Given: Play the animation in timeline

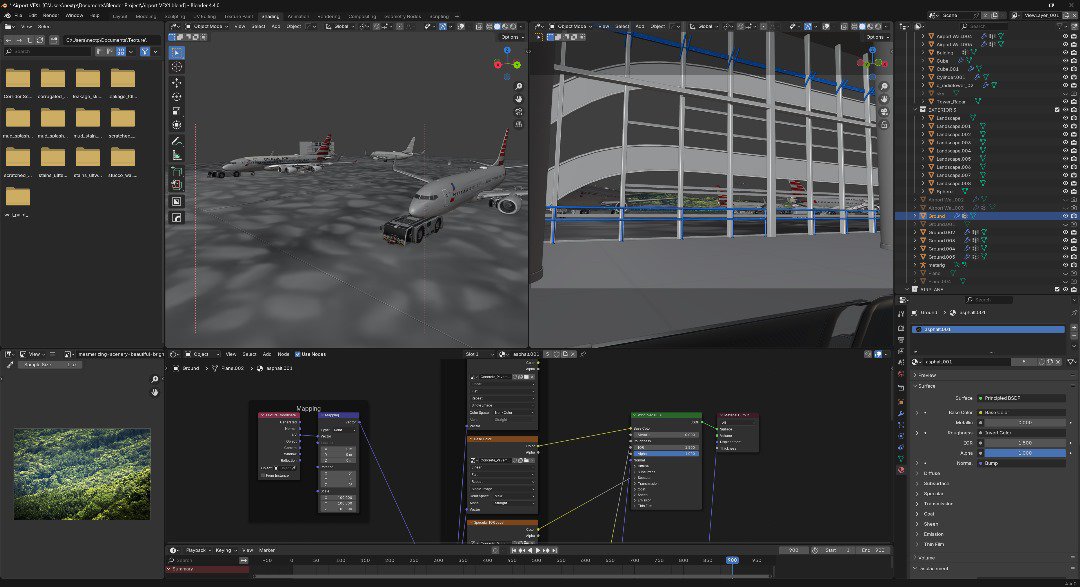Looking at the screenshot, I should 538,550.
